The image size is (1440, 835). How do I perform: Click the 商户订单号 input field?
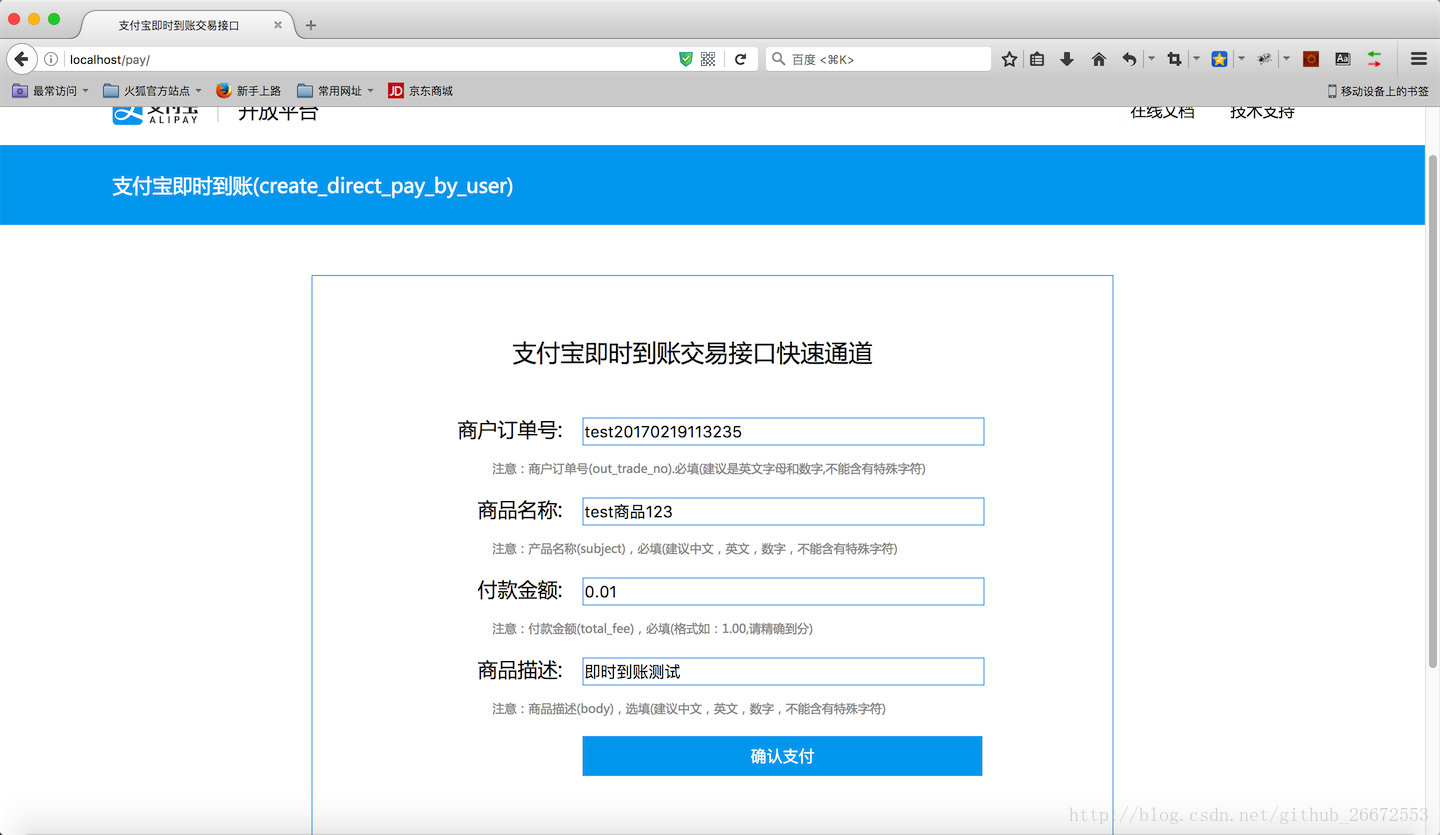click(783, 432)
